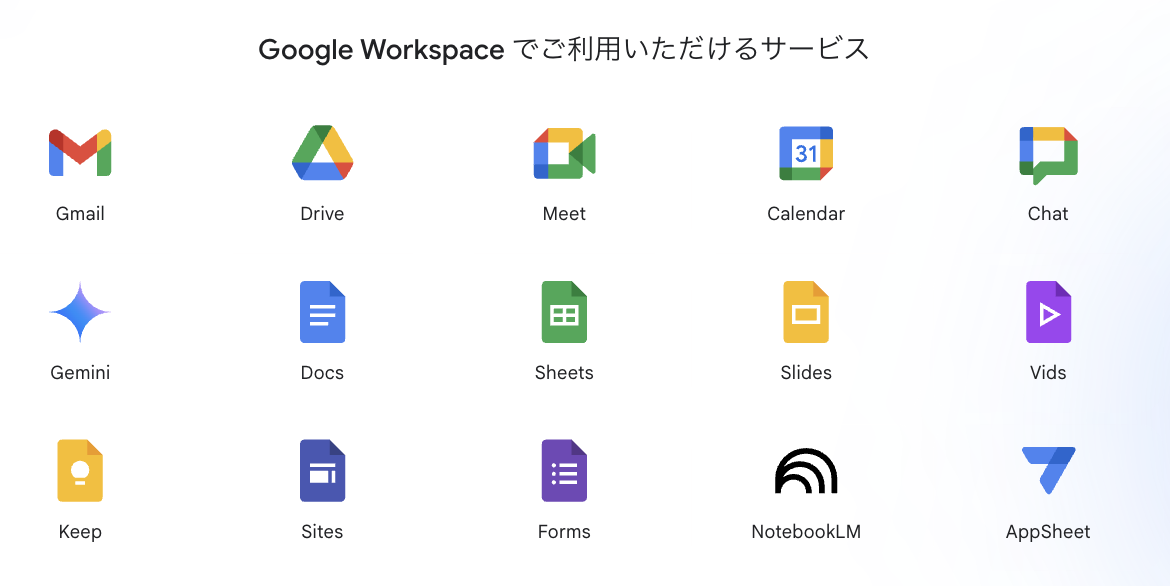Click the Docs text label
This screenshot has width=1170, height=586.
point(322,373)
